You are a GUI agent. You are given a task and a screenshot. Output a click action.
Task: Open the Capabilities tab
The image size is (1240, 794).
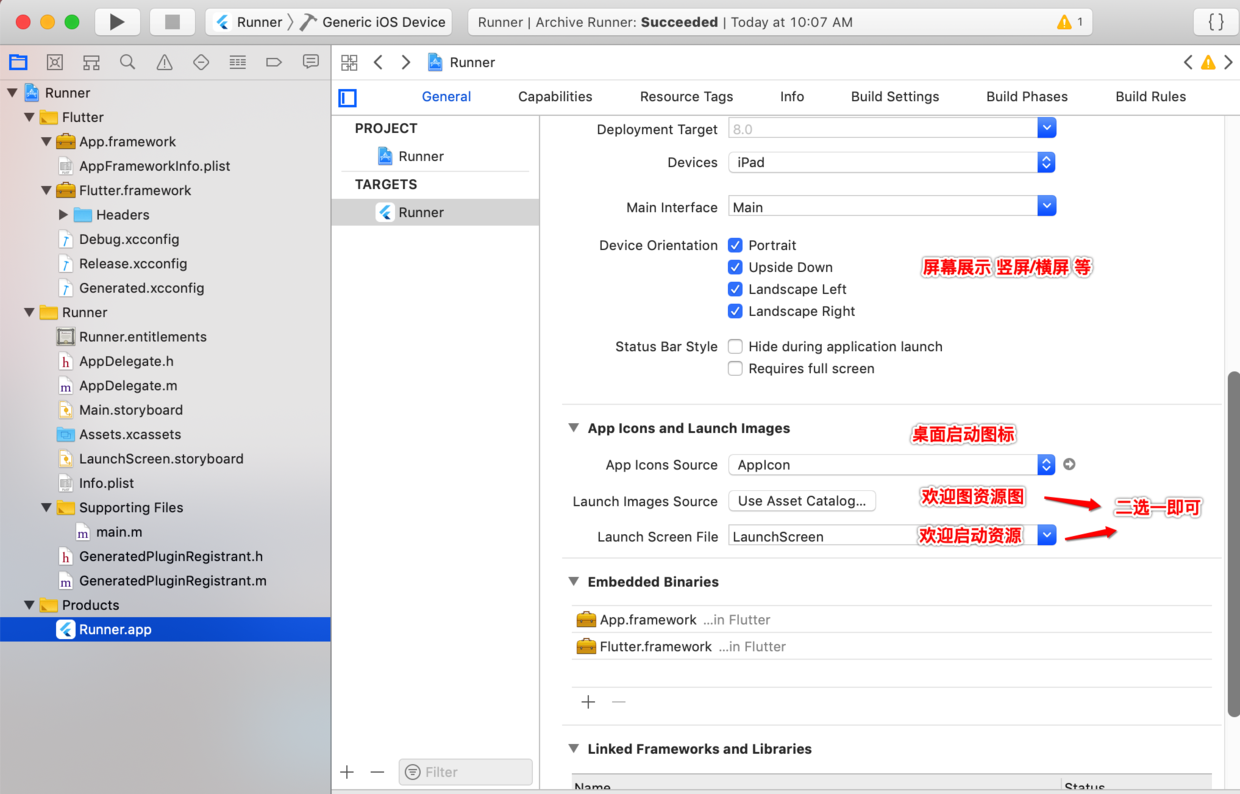pyautogui.click(x=555, y=96)
